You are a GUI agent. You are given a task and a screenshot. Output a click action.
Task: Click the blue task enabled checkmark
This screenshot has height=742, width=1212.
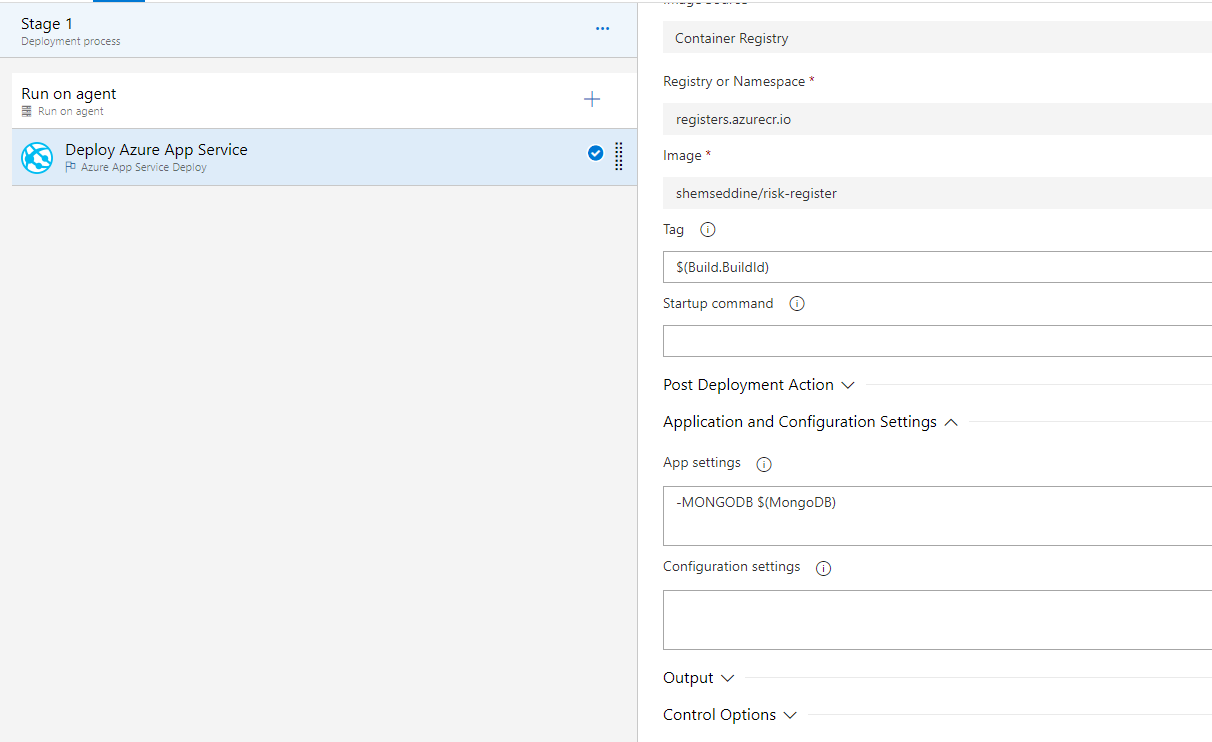[596, 153]
